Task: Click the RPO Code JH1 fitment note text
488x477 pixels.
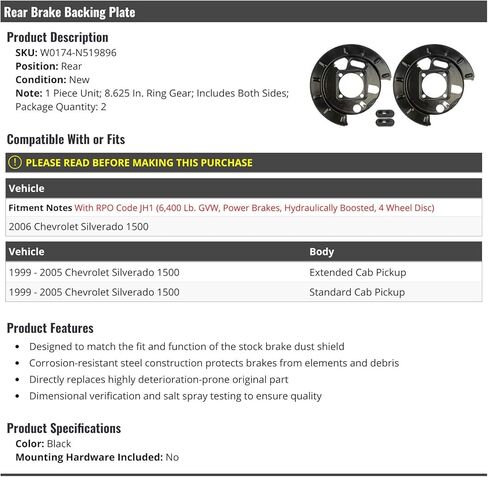Action: (254, 208)
